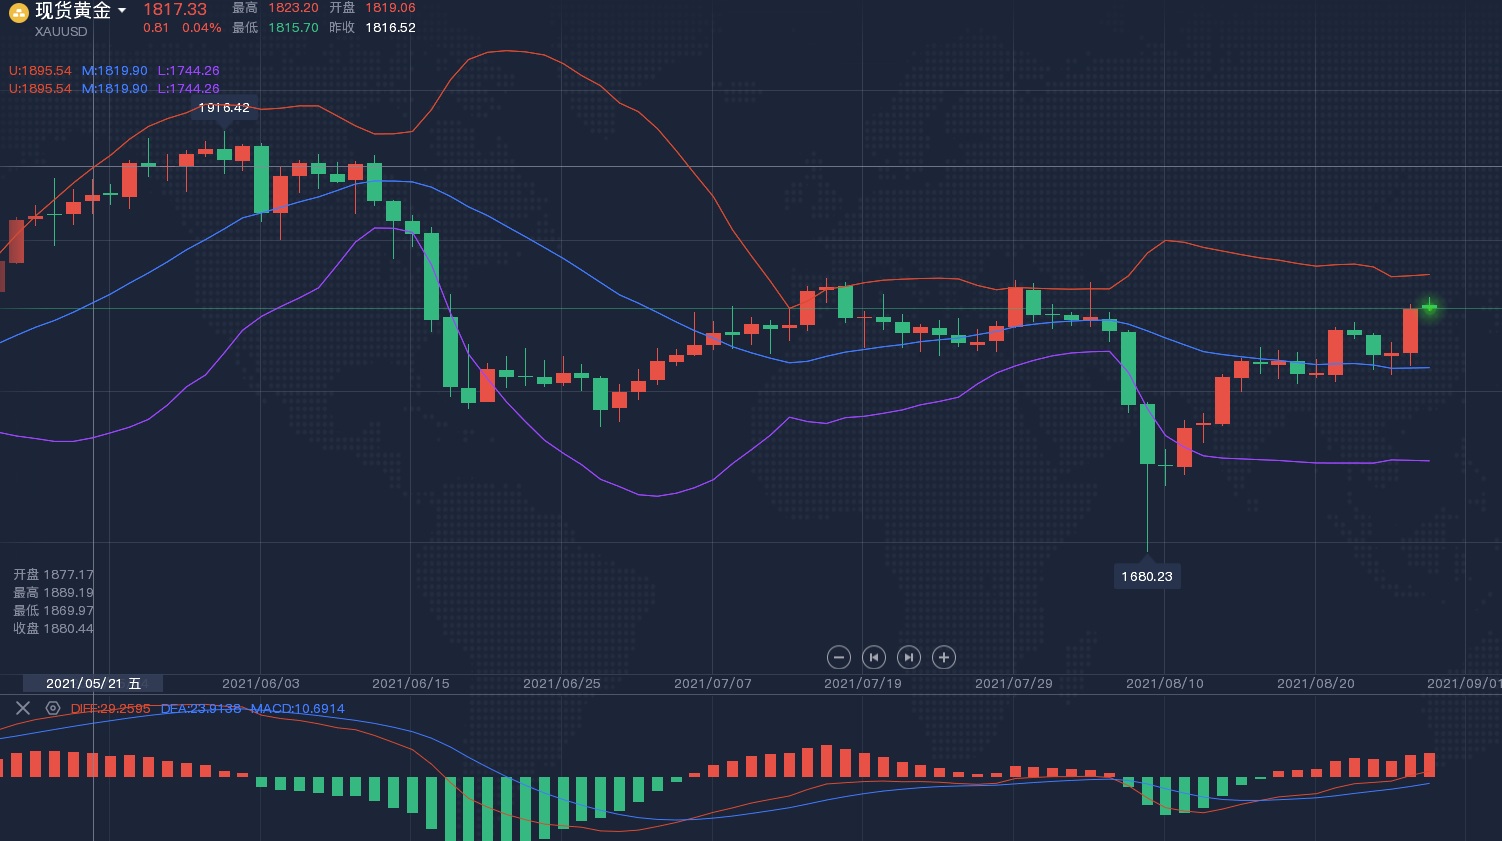1502x841 pixels.
Task: Select the 2021/05/21 highlighted date label
Action: (93, 684)
